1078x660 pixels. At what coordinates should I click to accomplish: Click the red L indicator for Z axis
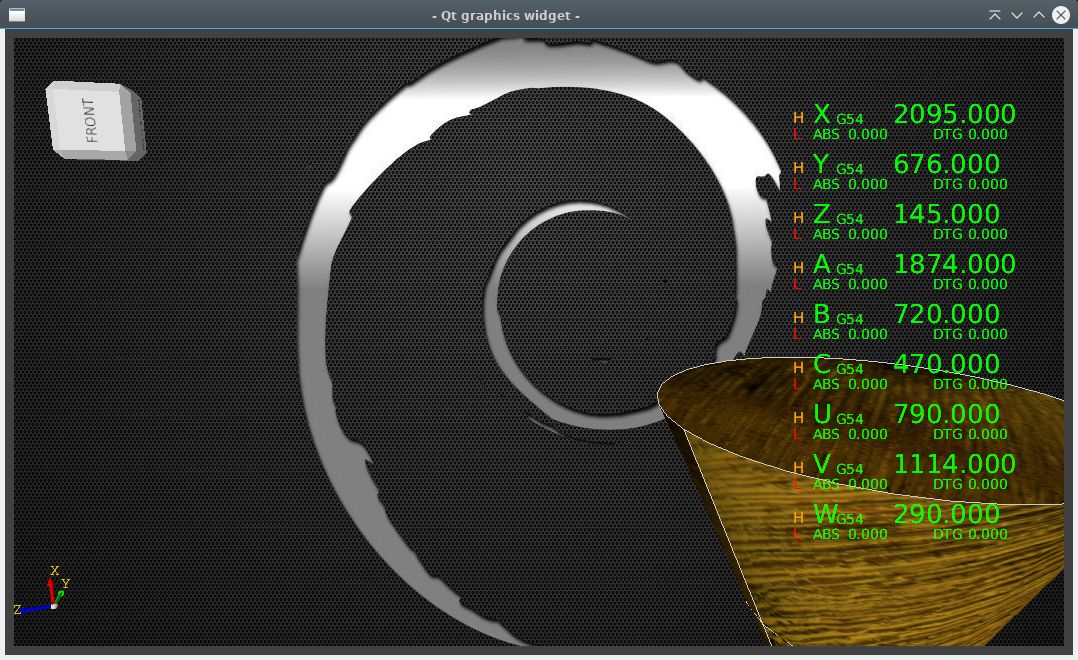point(797,234)
